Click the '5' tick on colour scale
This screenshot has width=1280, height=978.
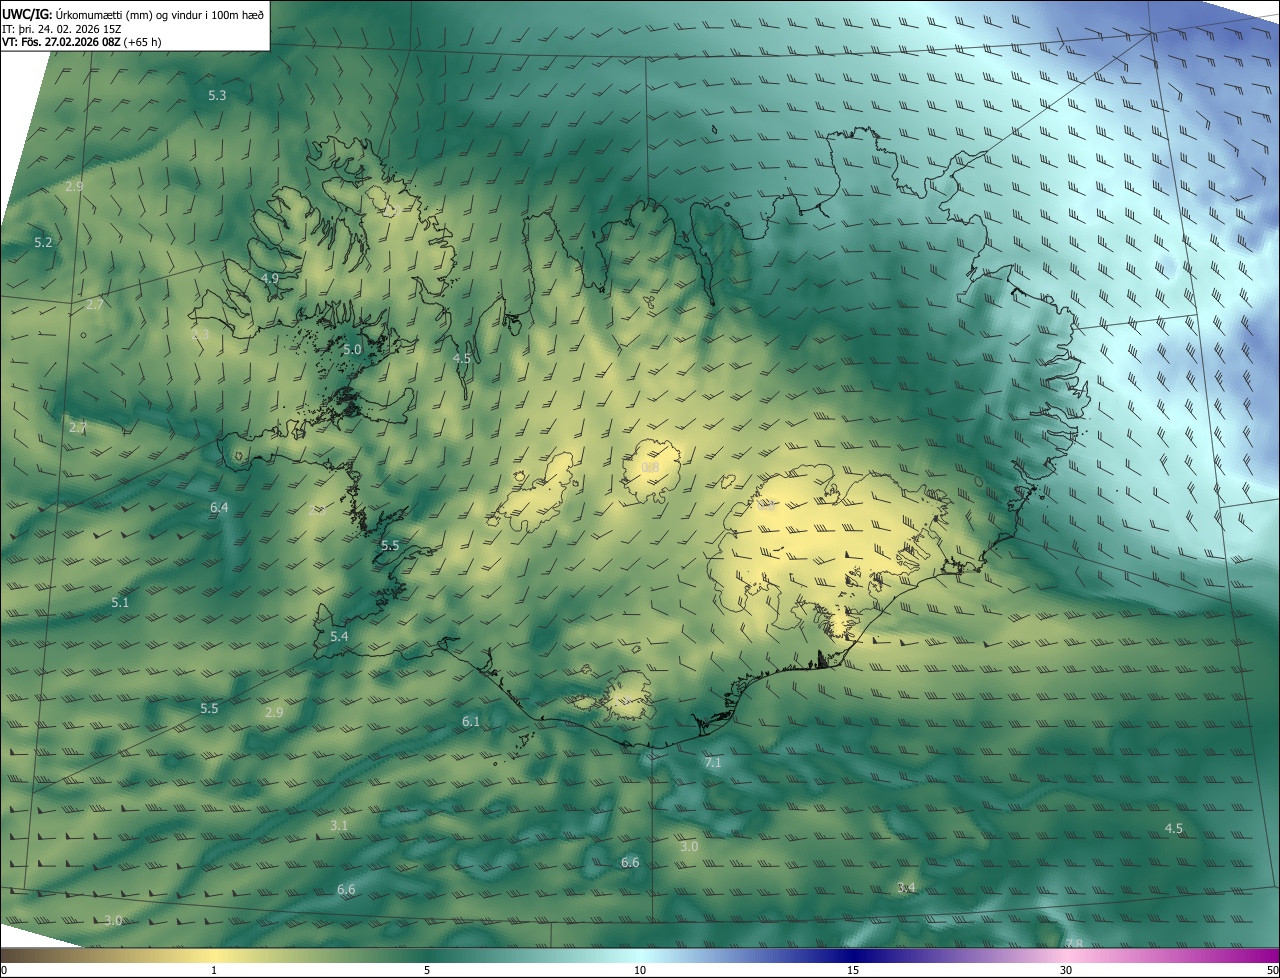pyautogui.click(x=427, y=970)
